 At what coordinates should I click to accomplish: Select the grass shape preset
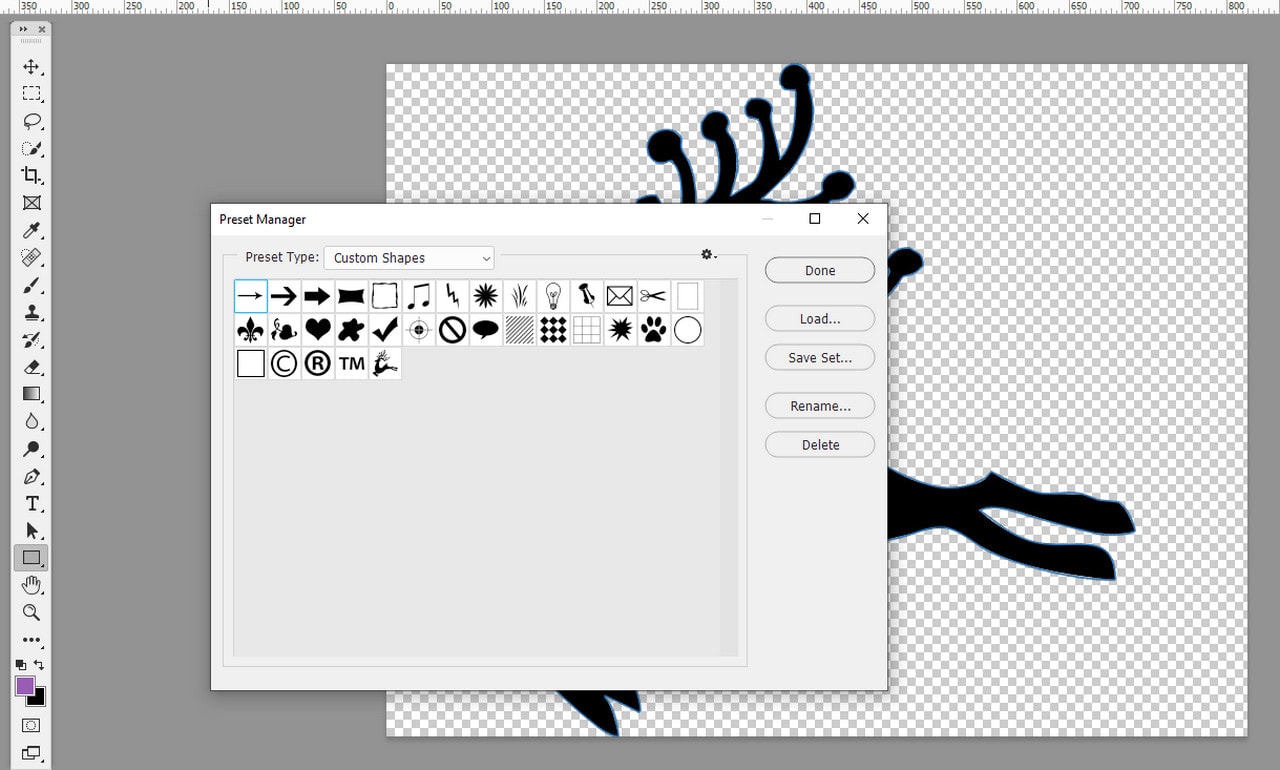click(x=520, y=296)
